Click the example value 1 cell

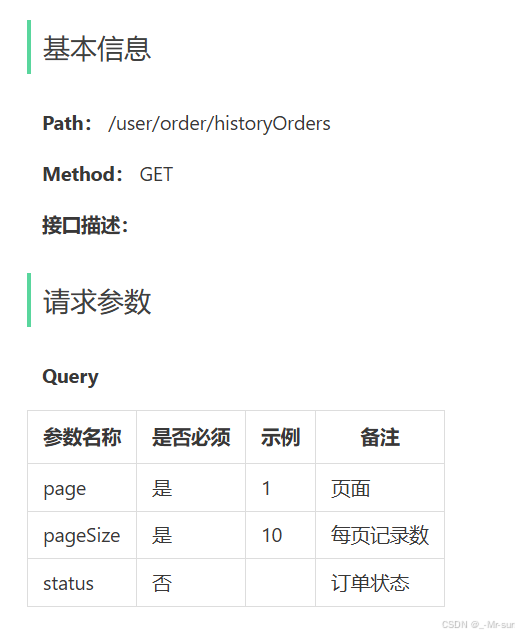click(x=281, y=488)
